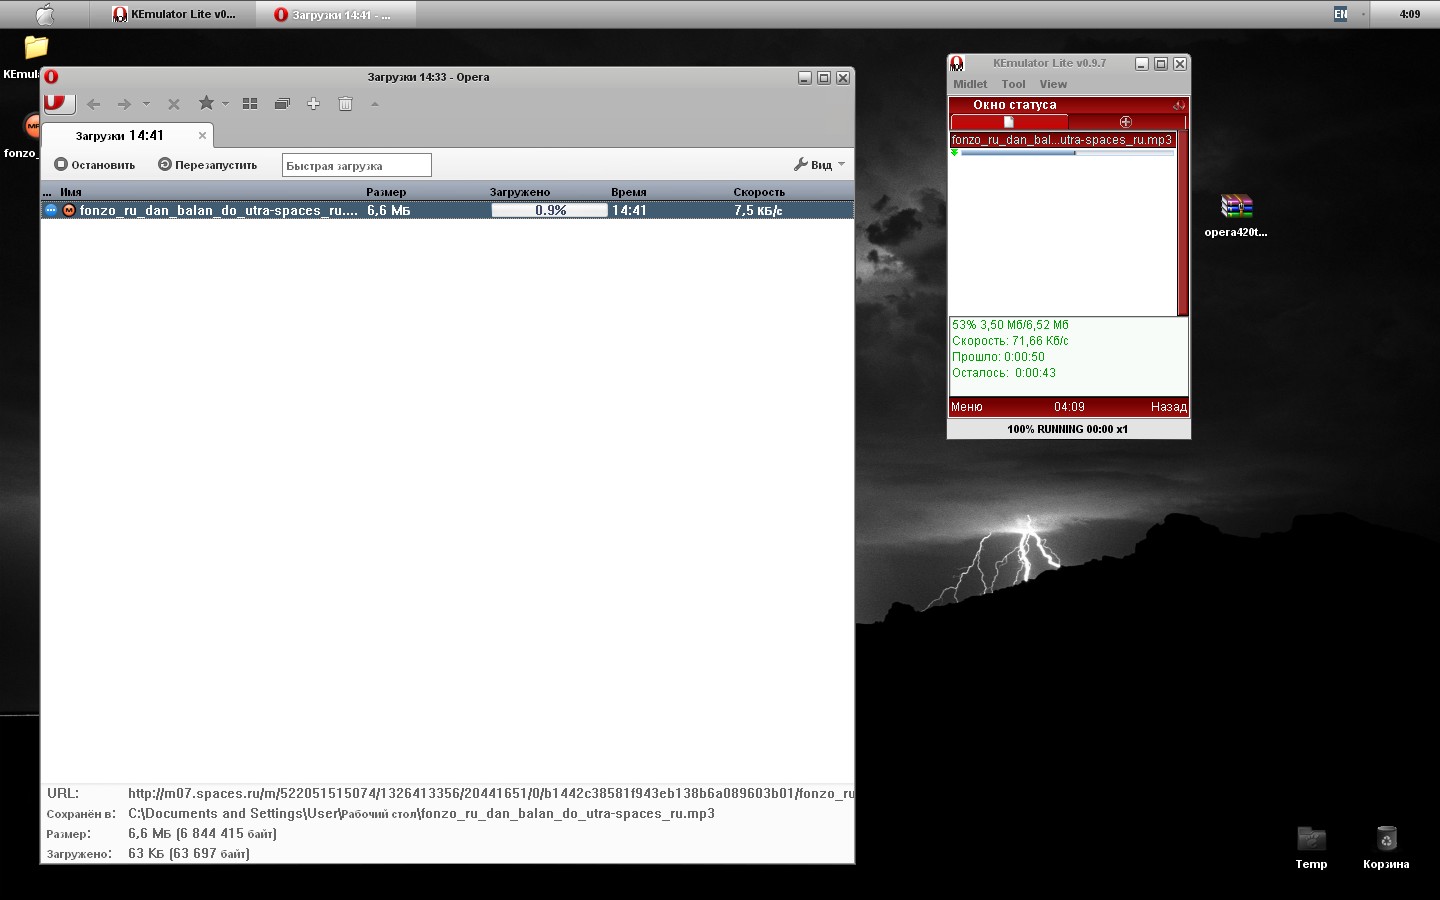Select the file page tab in KEmulator status window

pyautogui.click(x=1009, y=122)
